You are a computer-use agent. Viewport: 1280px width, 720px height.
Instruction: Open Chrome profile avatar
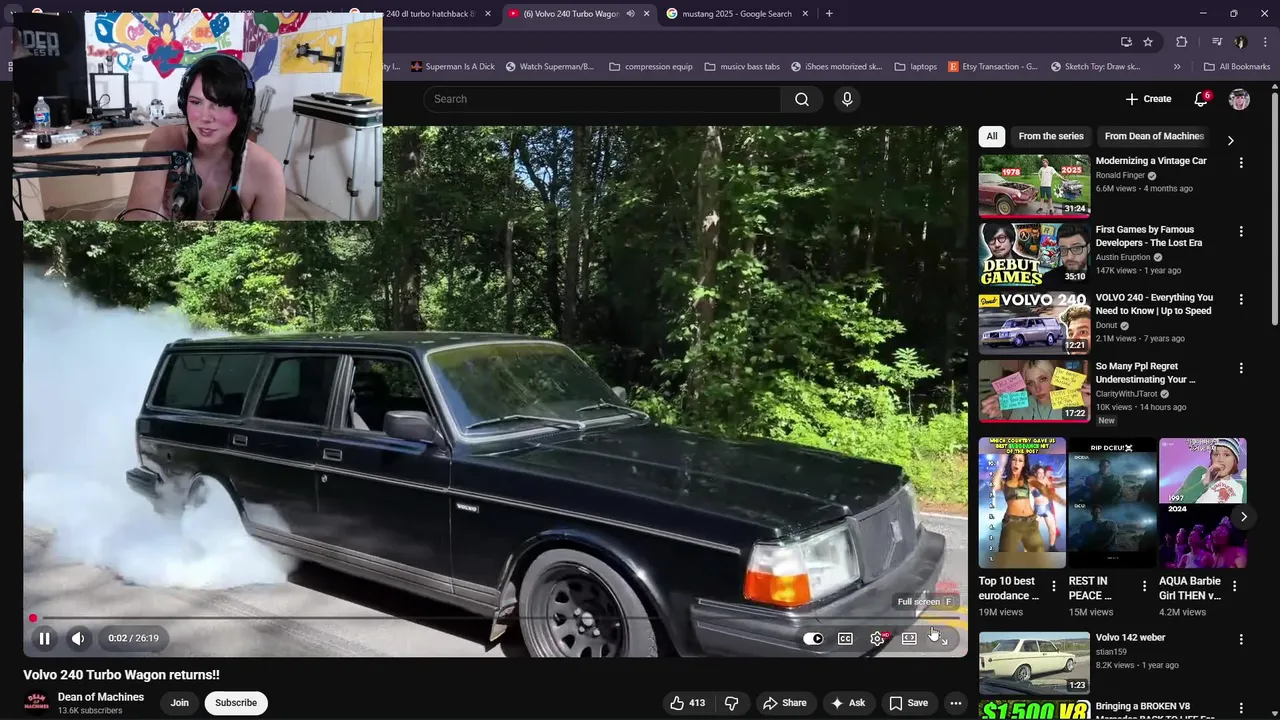1241,42
